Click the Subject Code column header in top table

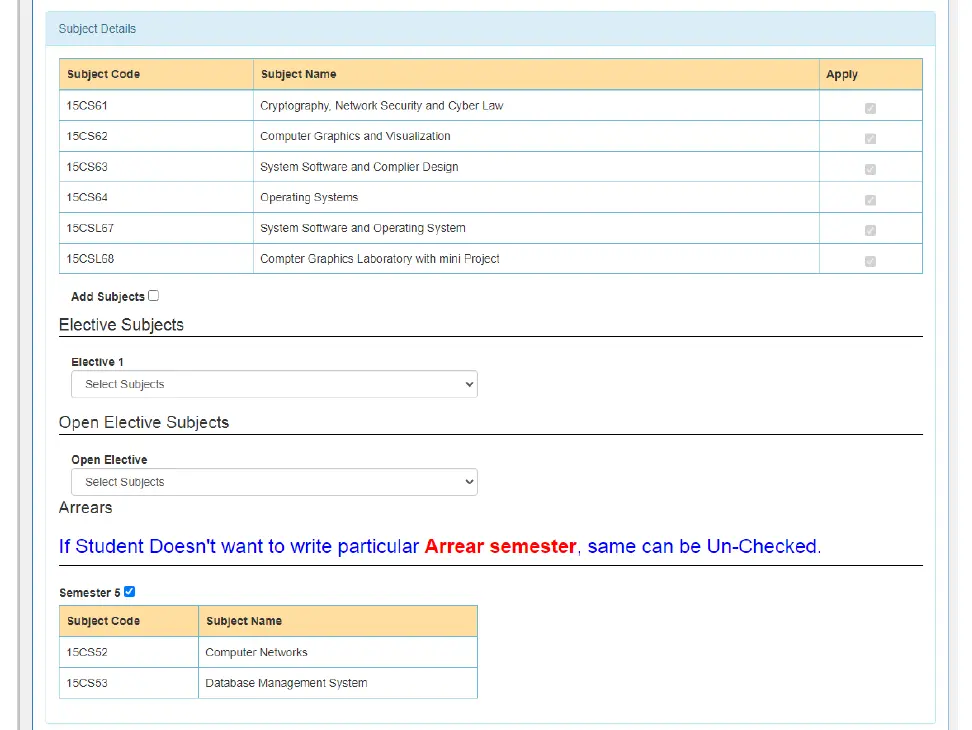pos(156,74)
